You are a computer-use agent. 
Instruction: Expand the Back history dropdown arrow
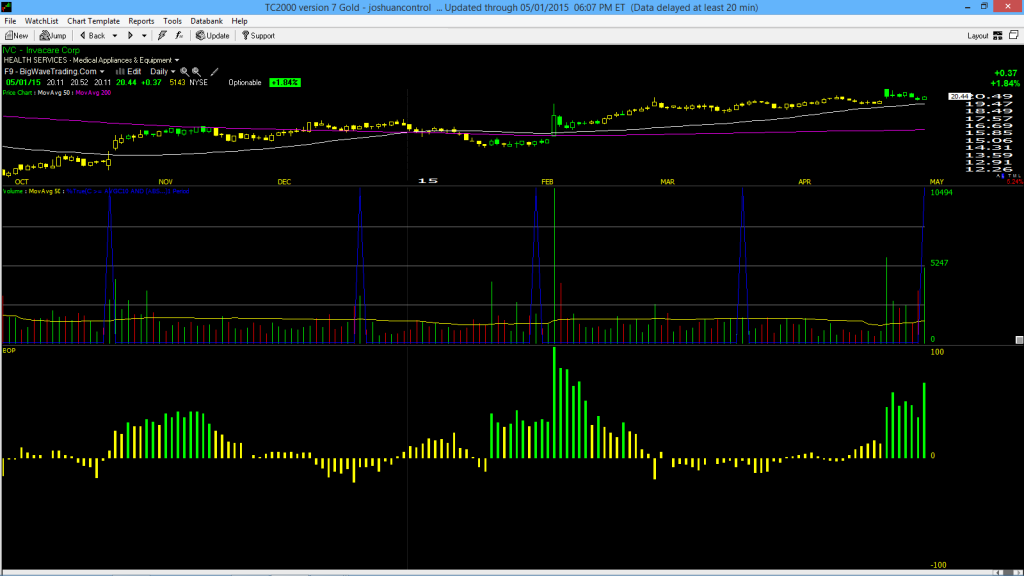click(x=115, y=36)
